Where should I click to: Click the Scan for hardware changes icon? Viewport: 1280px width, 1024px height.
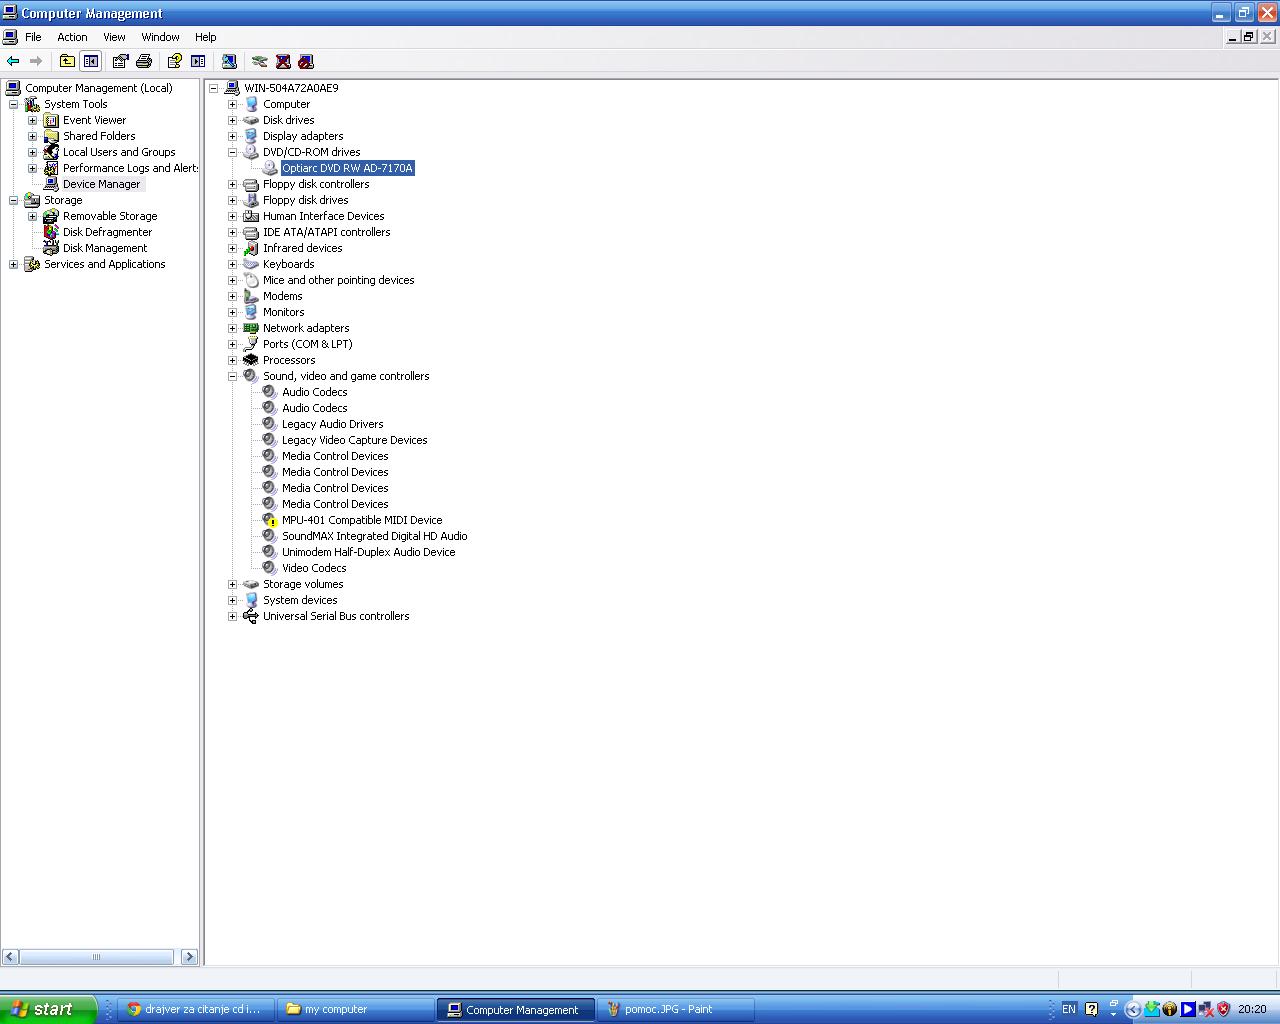(x=229, y=61)
